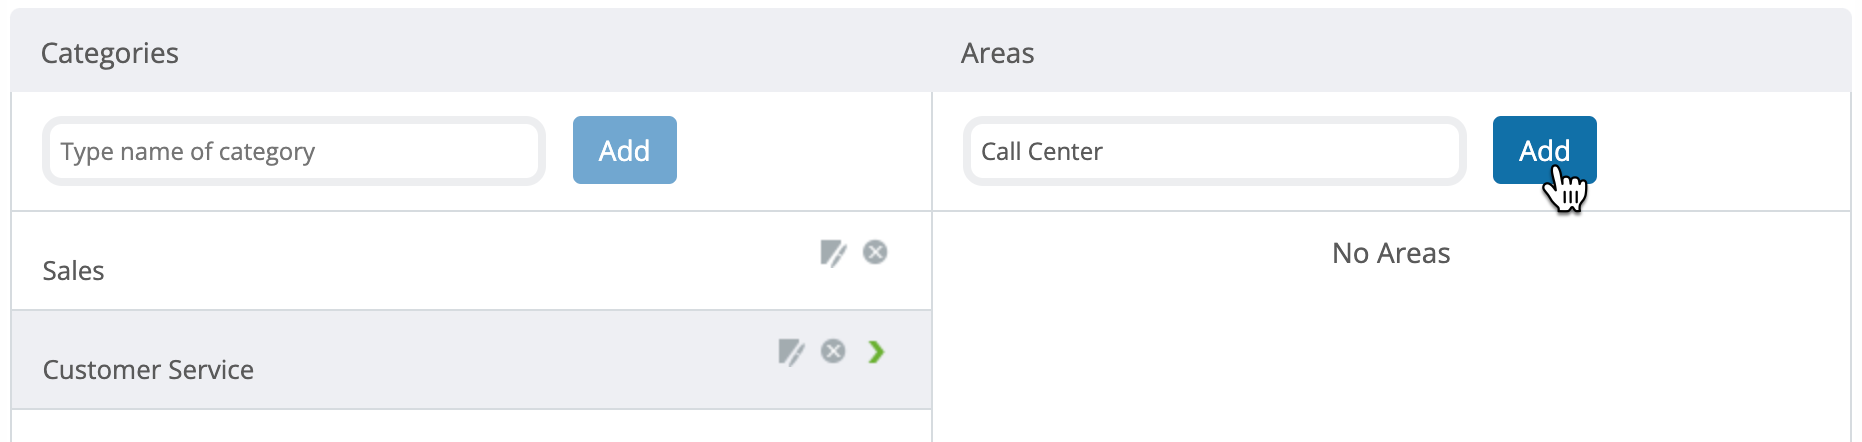This screenshot has width=1862, height=442.
Task: Select the Customer Service row
Action: click(471, 360)
